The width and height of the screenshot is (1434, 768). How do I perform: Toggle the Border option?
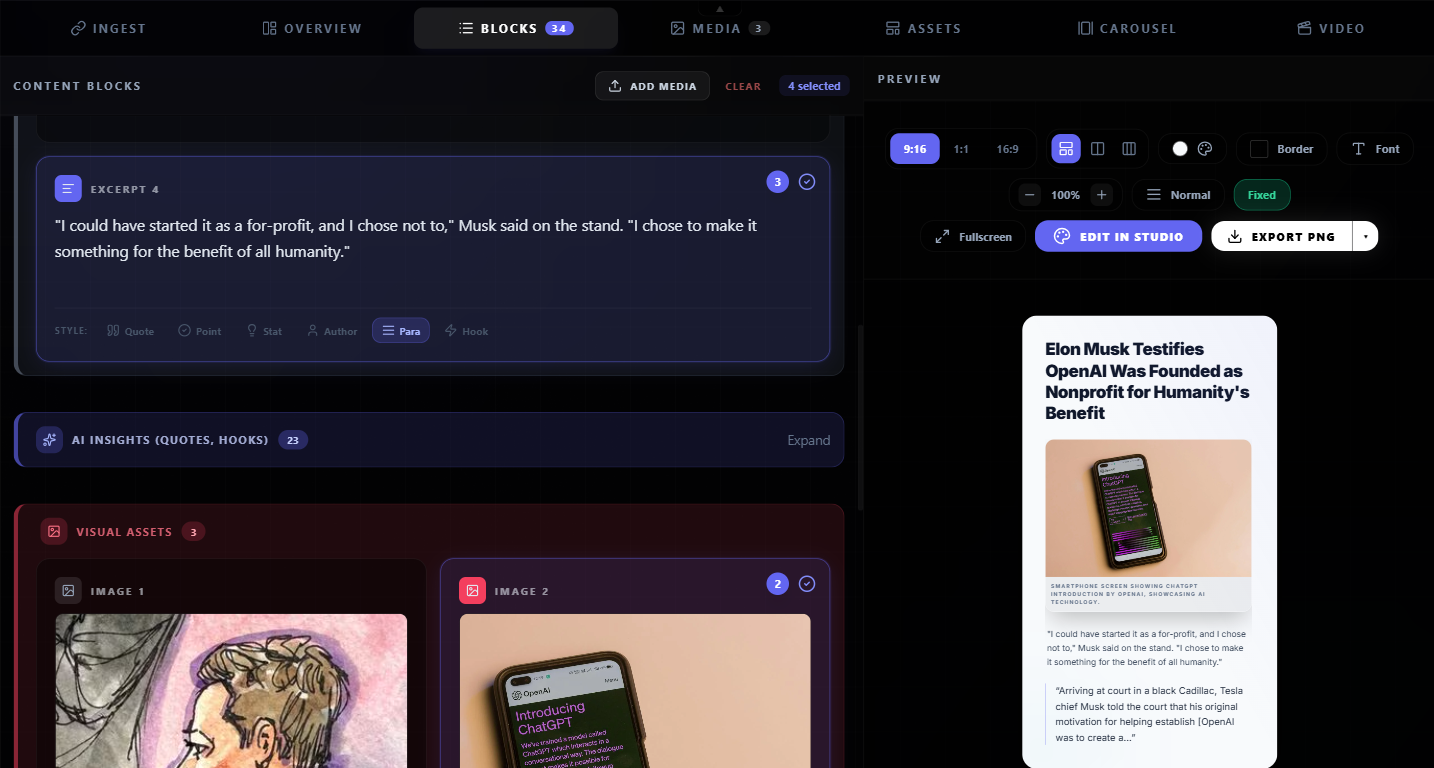pyautogui.click(x=1282, y=149)
